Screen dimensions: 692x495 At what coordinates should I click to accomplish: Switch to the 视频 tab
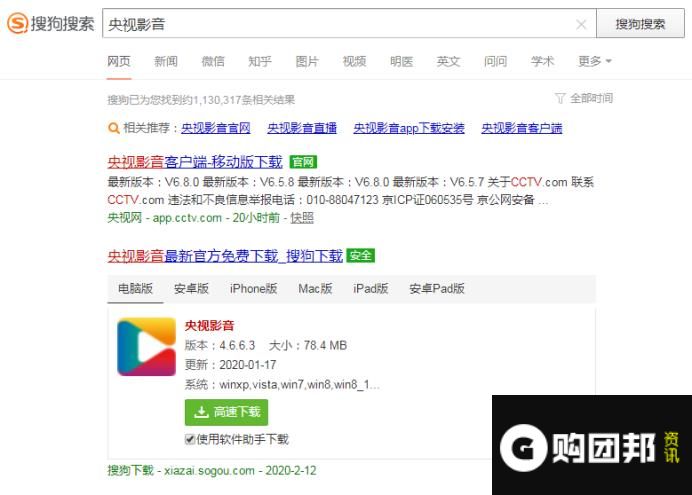(x=354, y=61)
